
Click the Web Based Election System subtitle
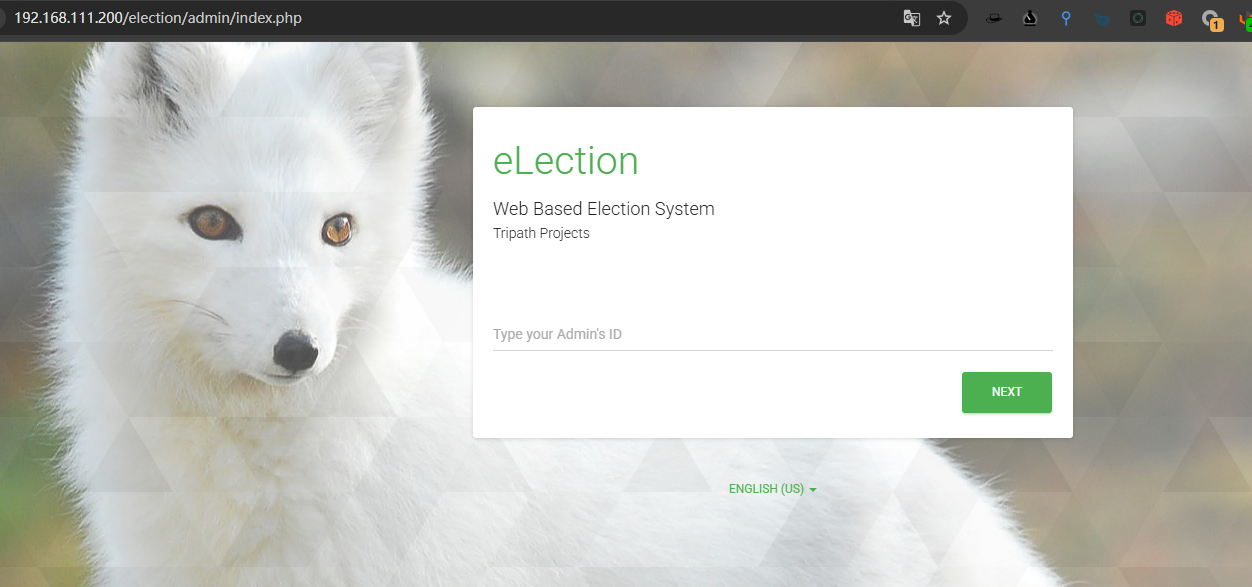[x=603, y=209]
